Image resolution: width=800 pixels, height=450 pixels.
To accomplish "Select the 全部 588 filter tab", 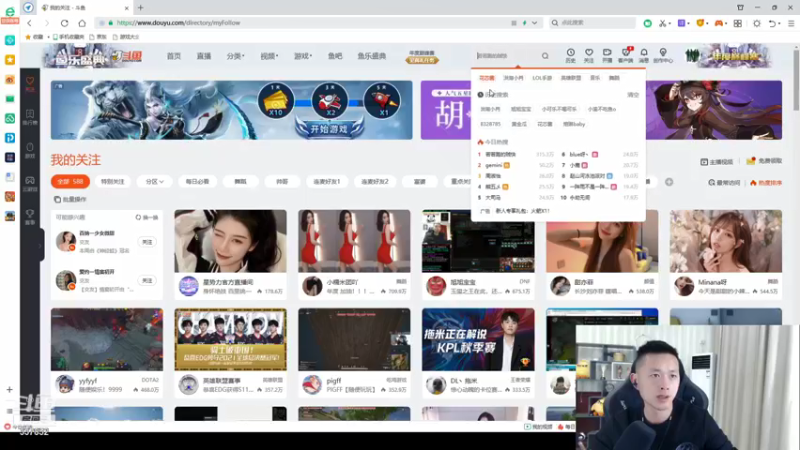I will point(70,182).
